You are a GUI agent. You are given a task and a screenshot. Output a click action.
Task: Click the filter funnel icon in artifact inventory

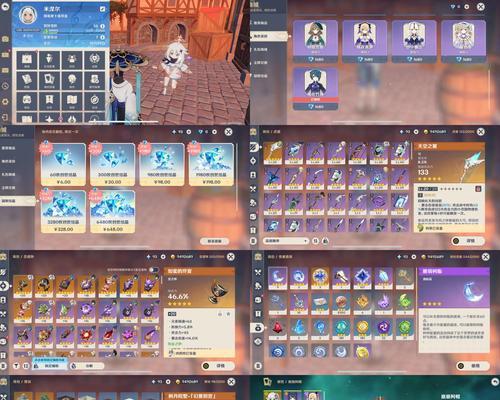(15, 366)
